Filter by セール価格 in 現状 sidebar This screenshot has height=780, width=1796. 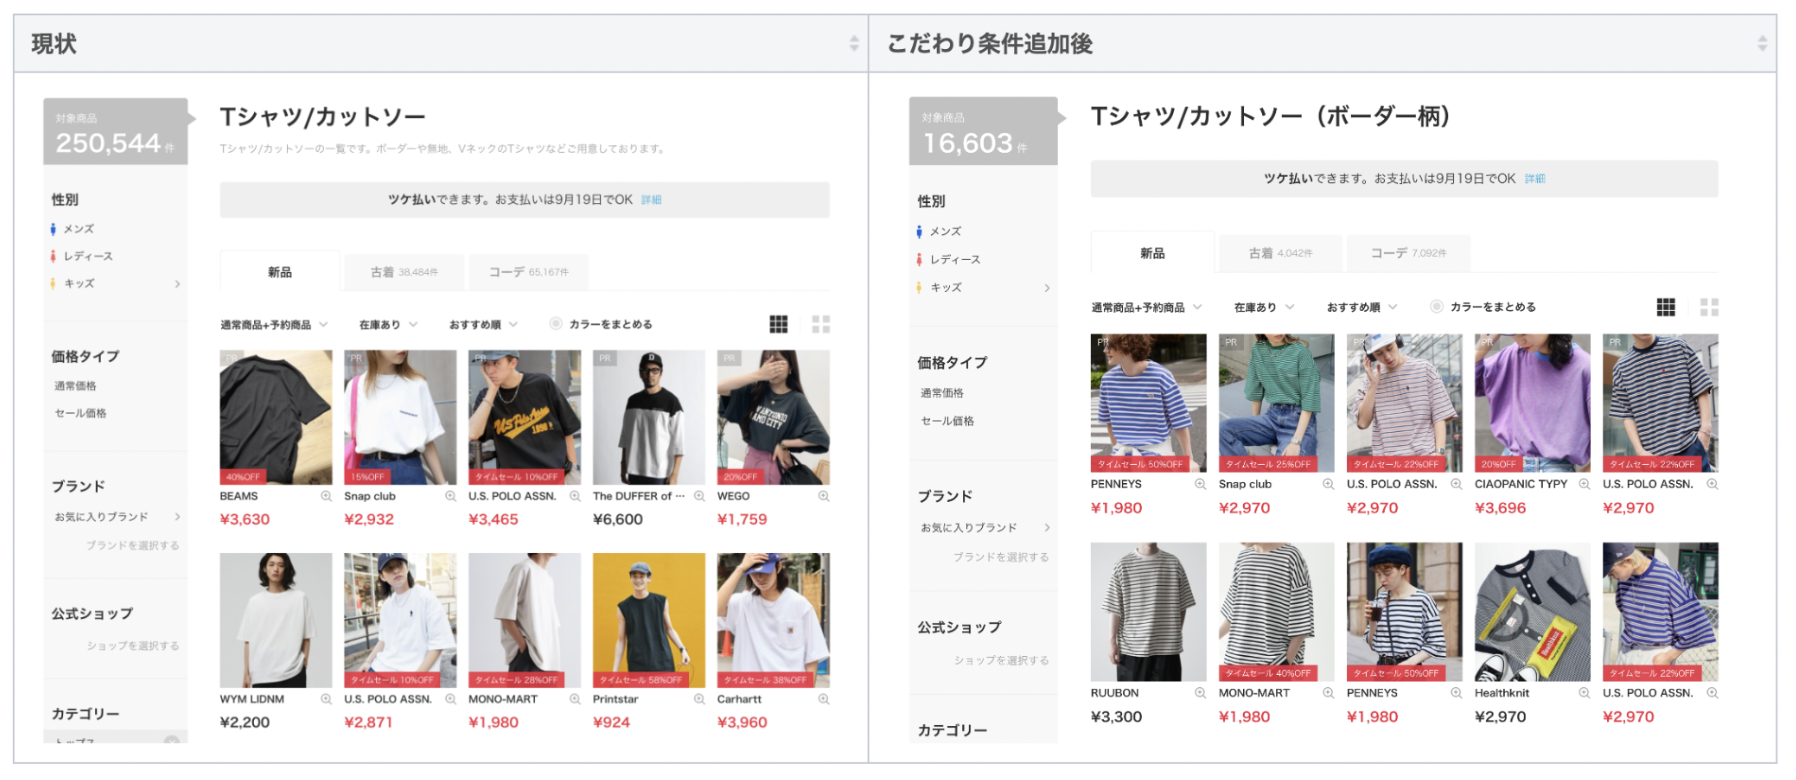click(x=81, y=413)
